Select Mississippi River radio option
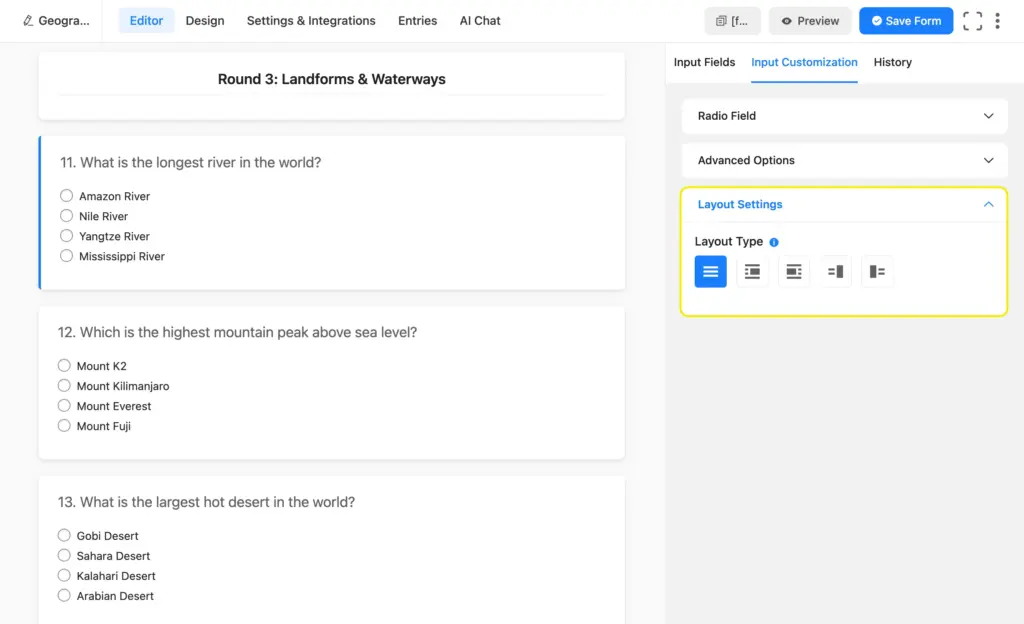 coord(66,256)
